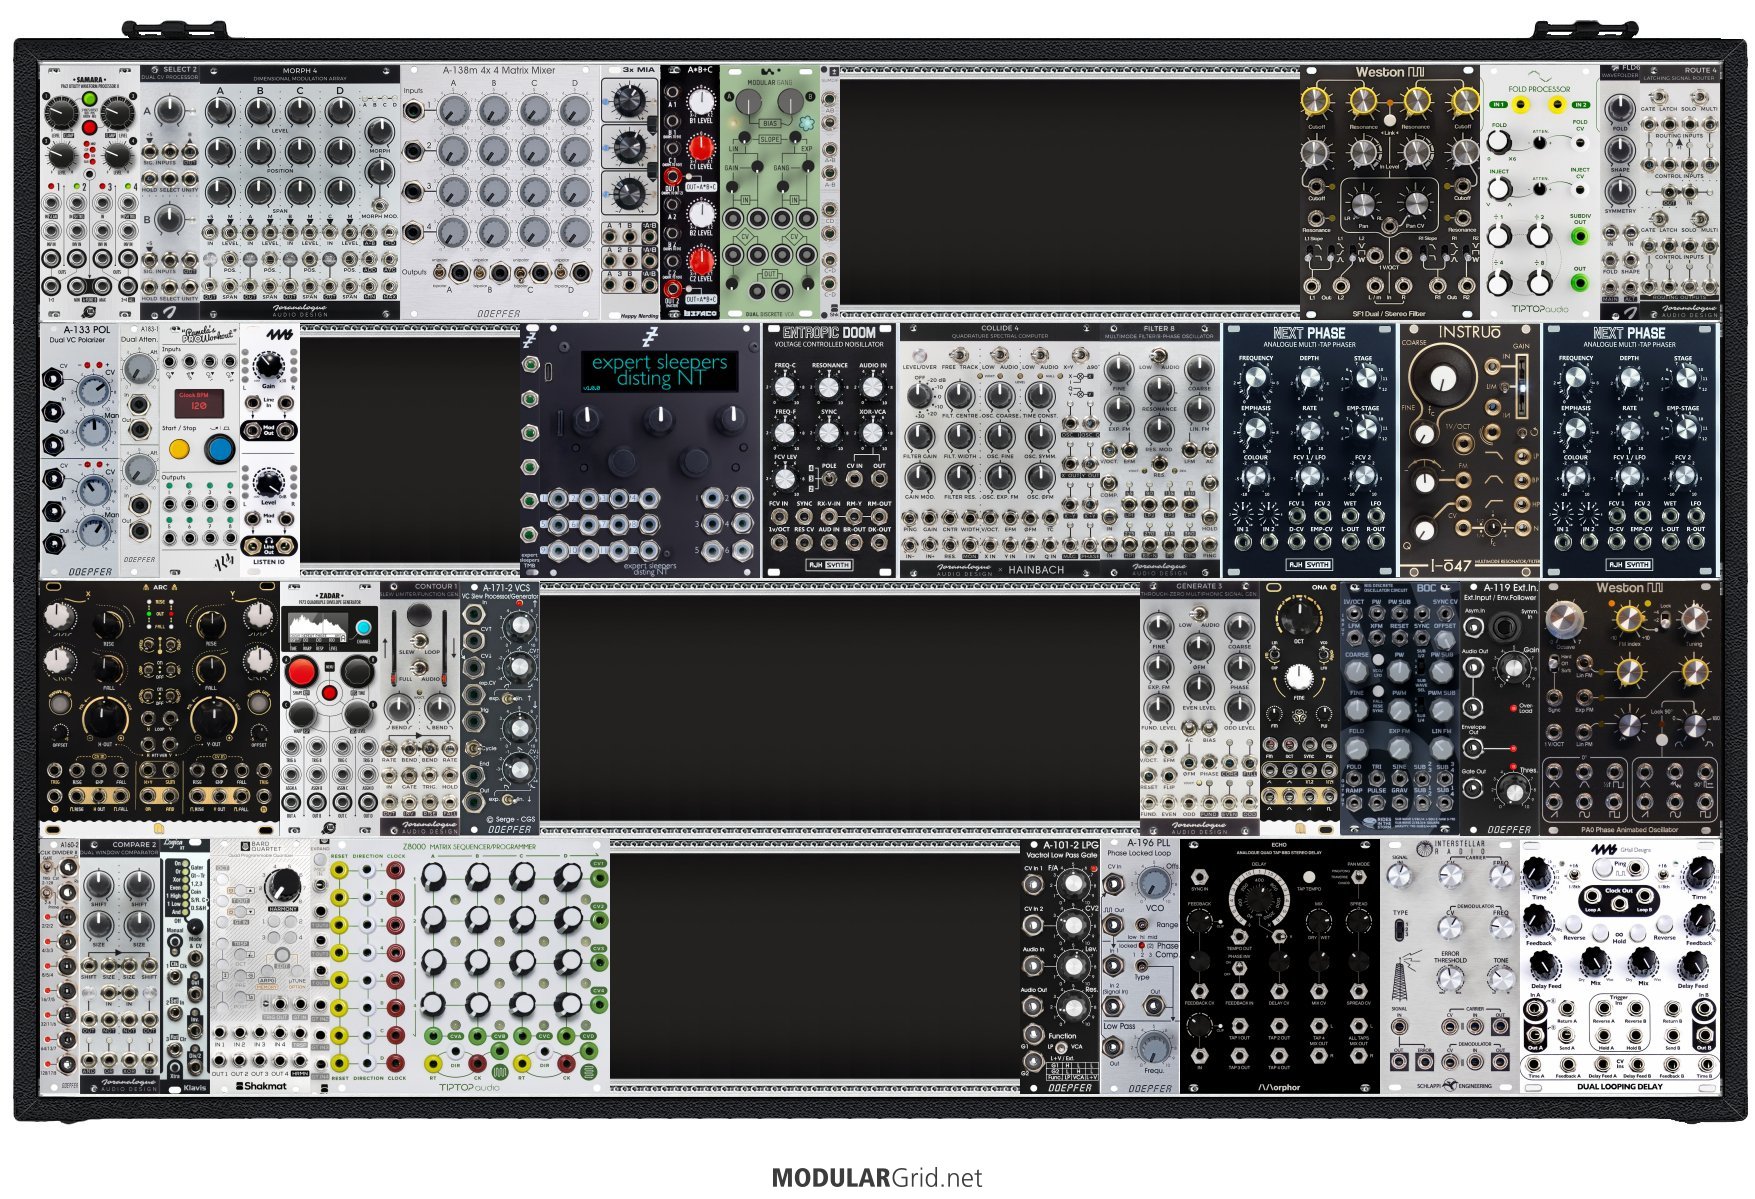Adjust the Res. knob on A-101-2 LPG
The height and width of the screenshot is (1199, 1755).
click(1073, 1010)
